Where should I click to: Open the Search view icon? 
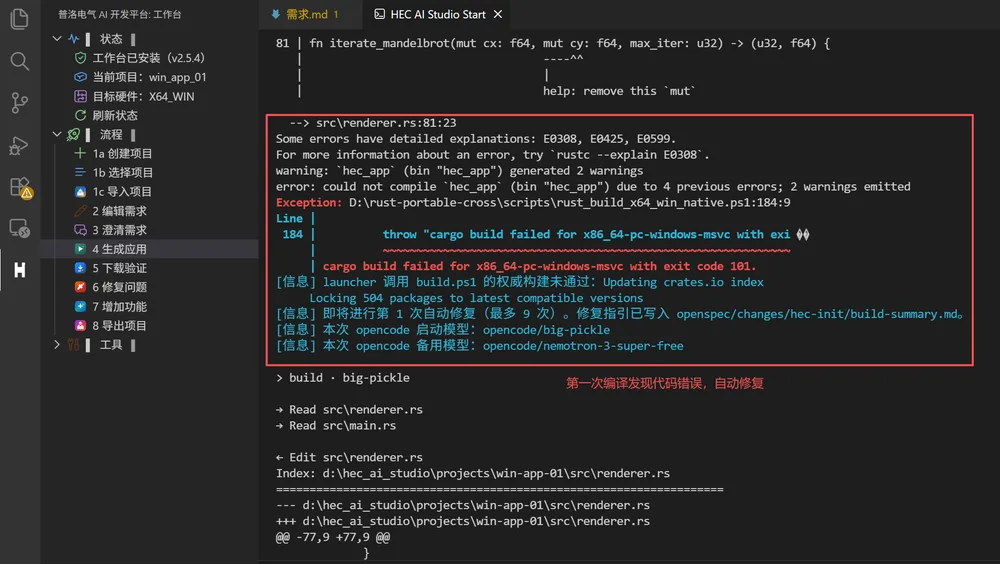(x=20, y=61)
